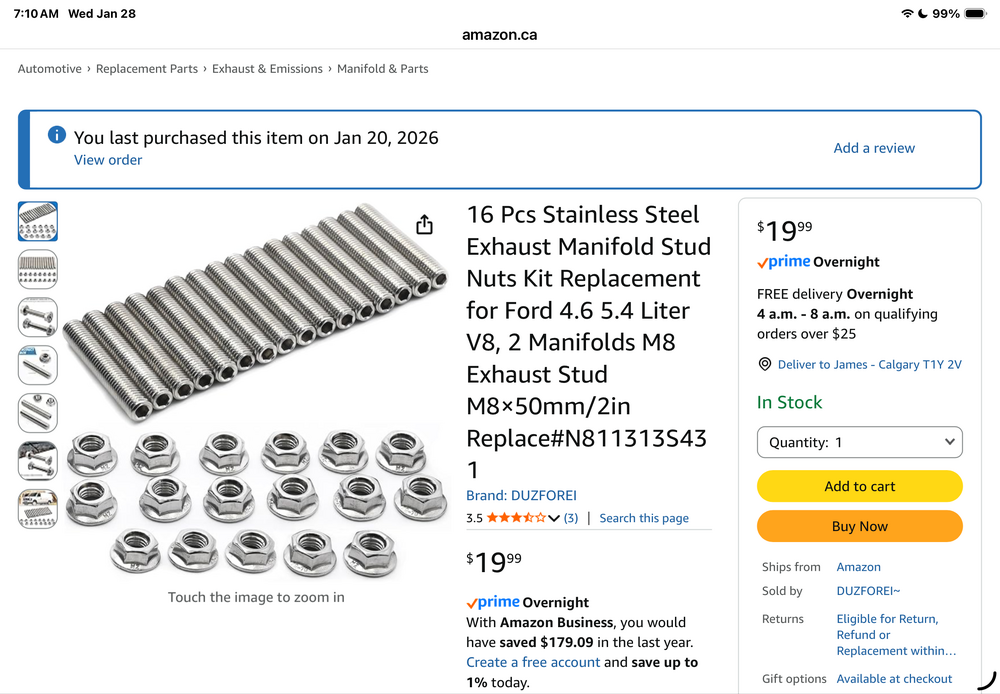Open the View order link

pos(108,160)
